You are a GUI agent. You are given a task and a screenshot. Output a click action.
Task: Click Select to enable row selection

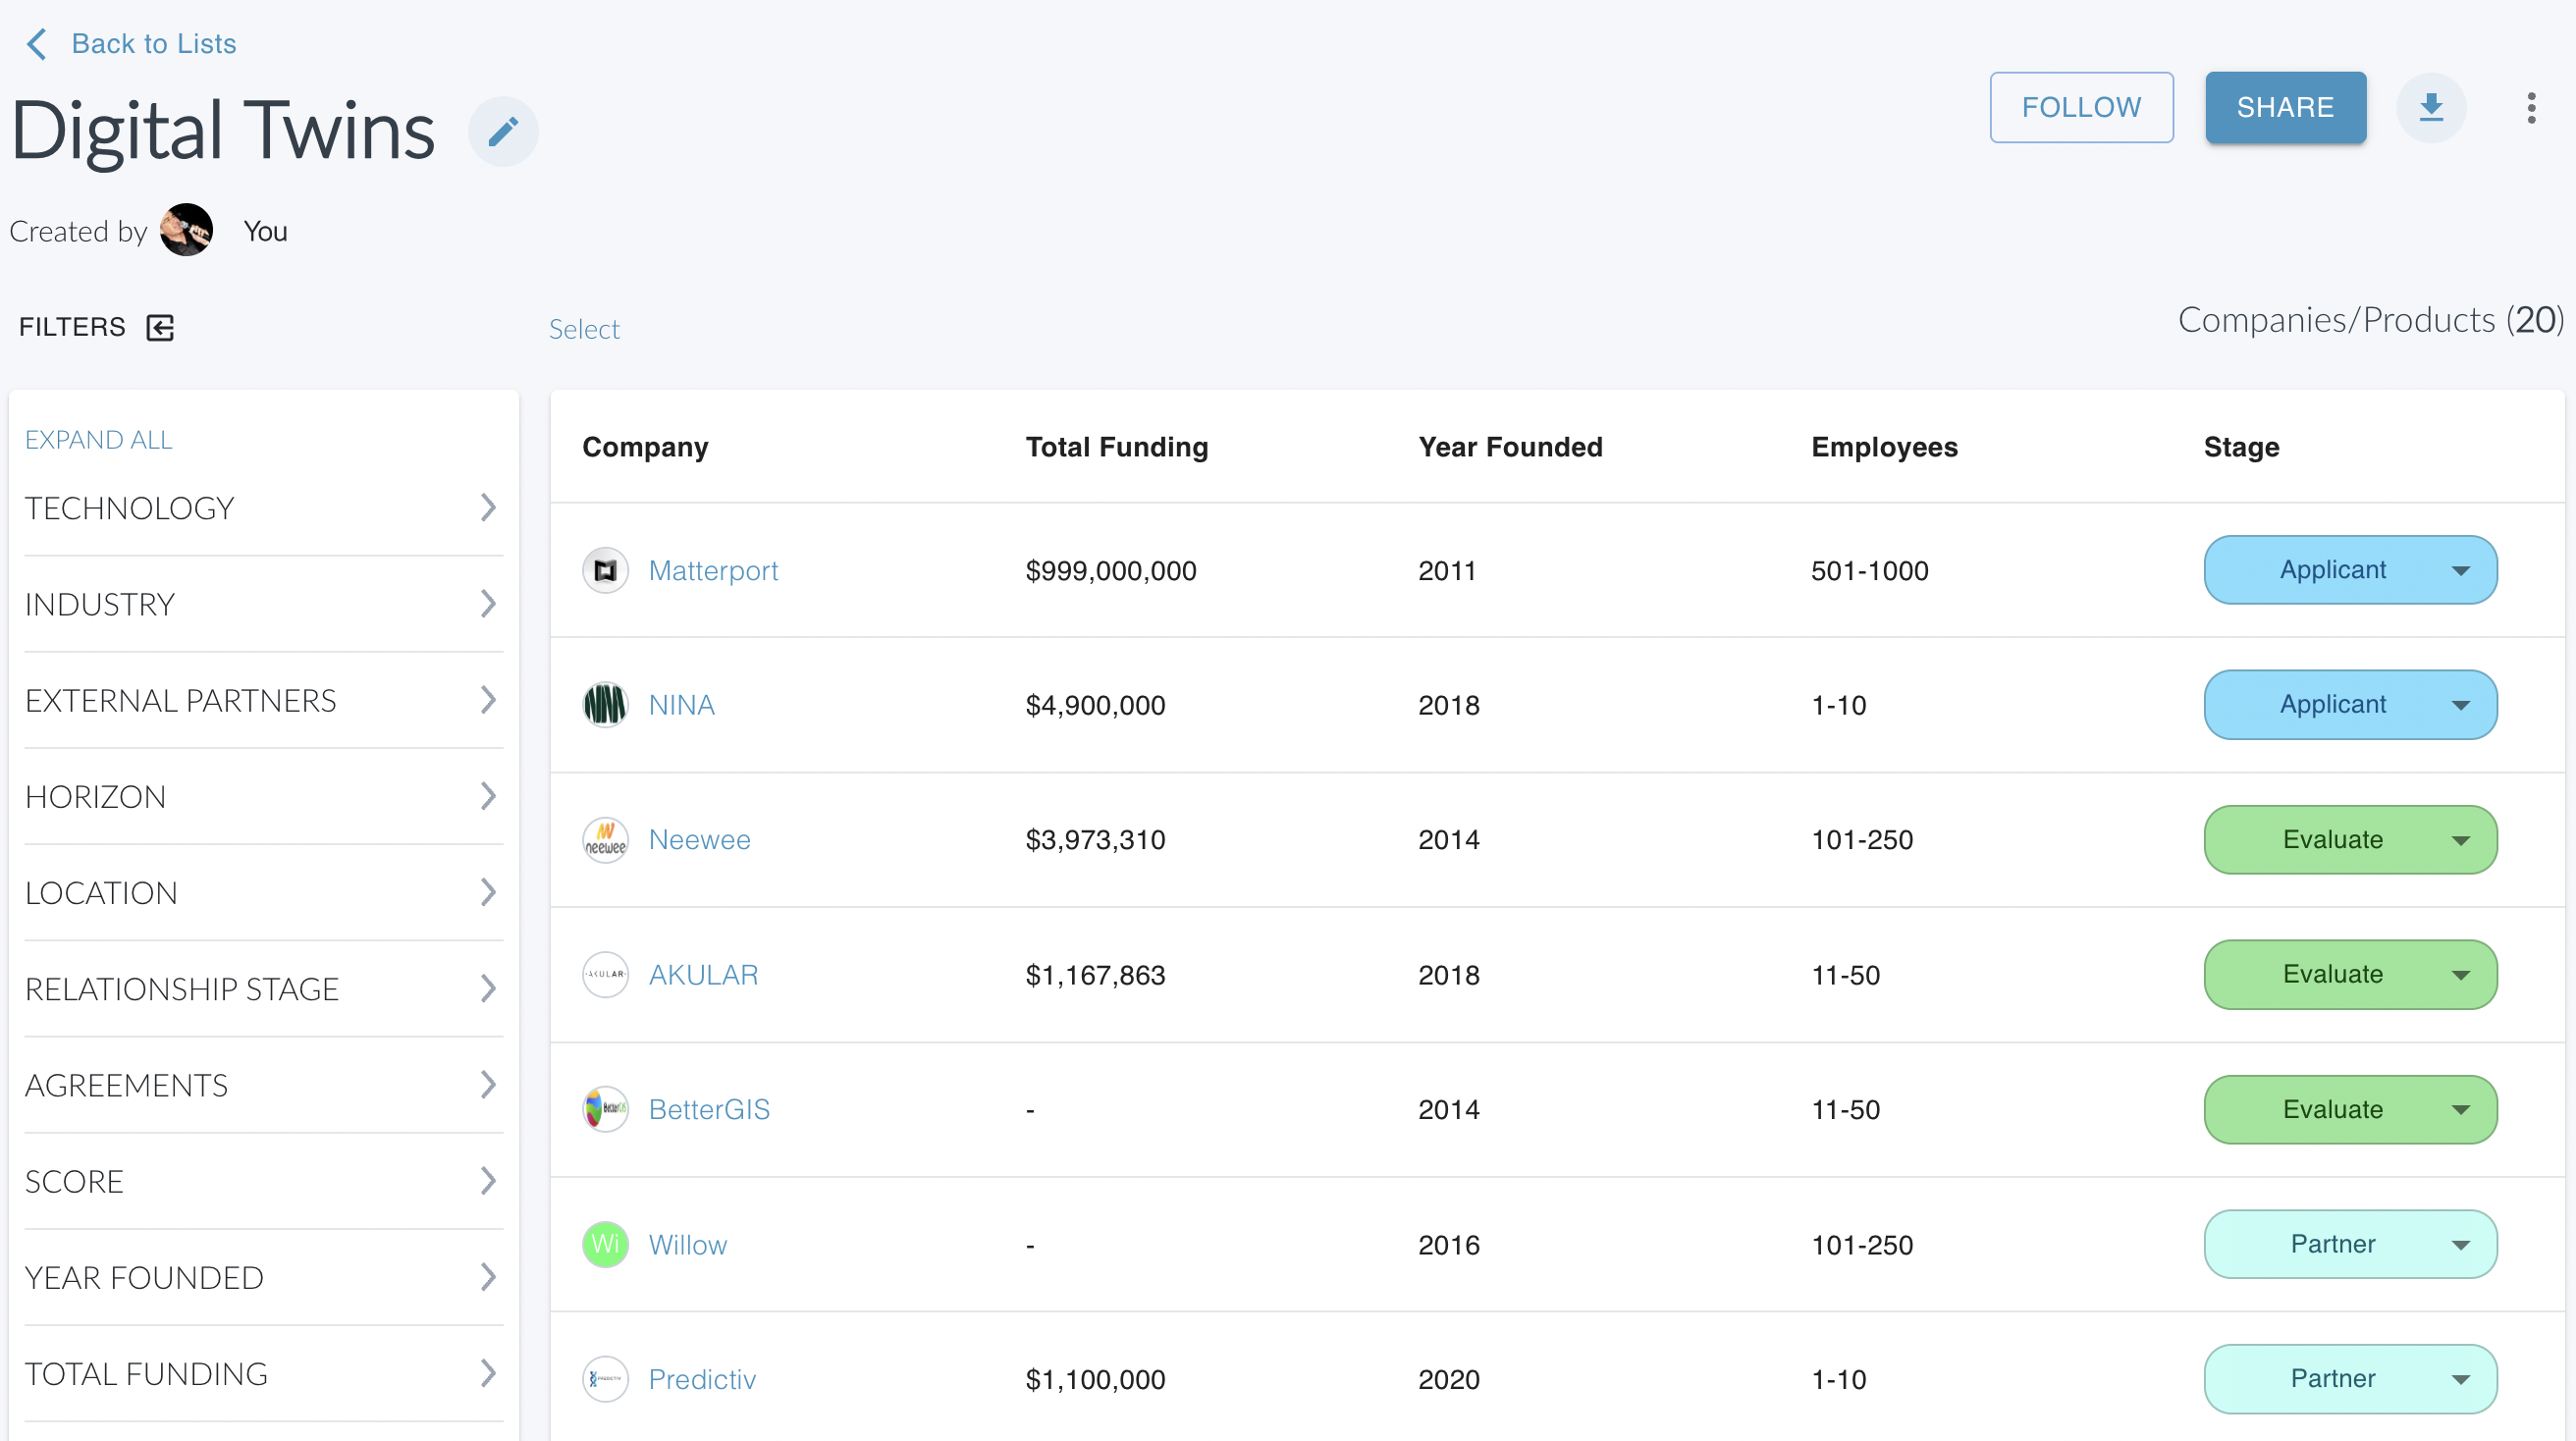585,328
